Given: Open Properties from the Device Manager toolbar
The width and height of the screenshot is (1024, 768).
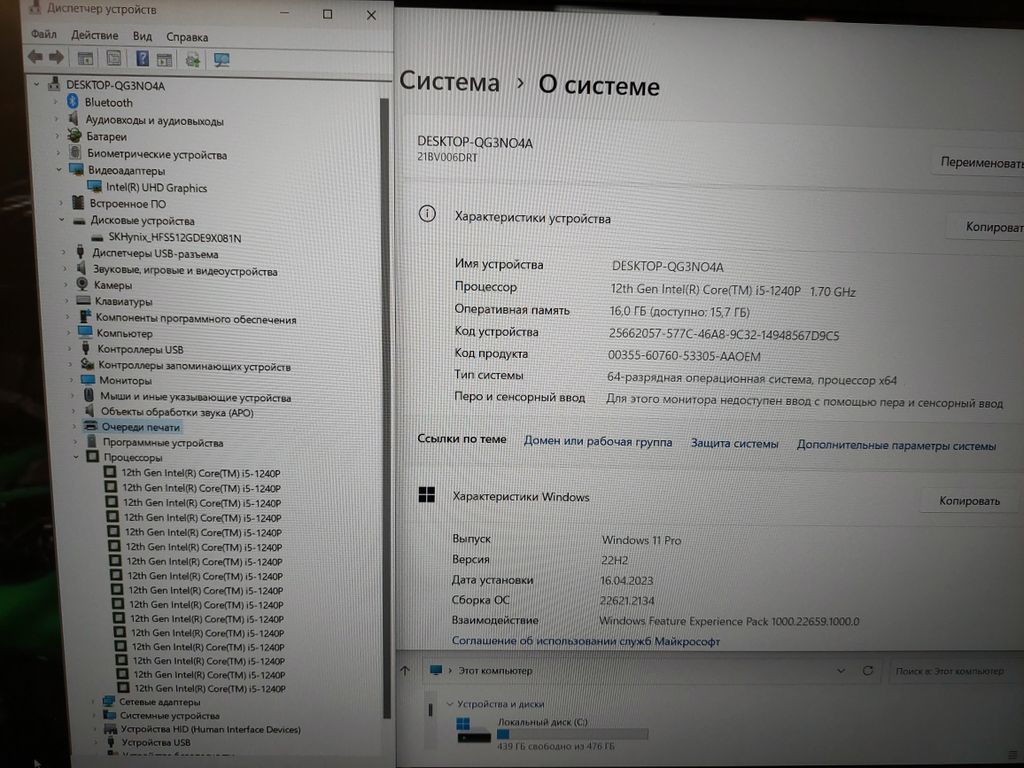Looking at the screenshot, I should click(x=114, y=59).
